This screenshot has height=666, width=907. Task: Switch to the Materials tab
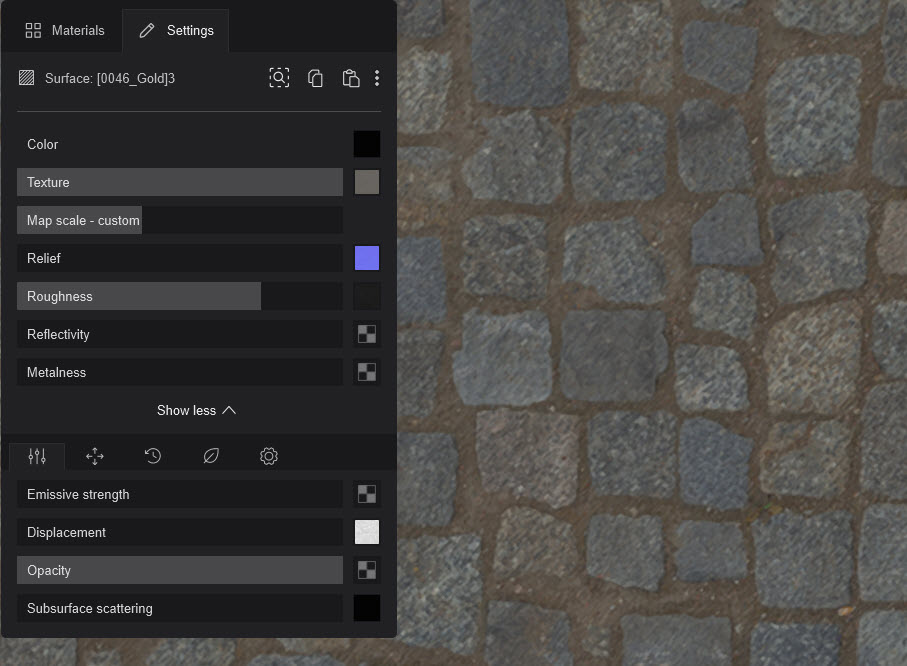click(x=64, y=30)
